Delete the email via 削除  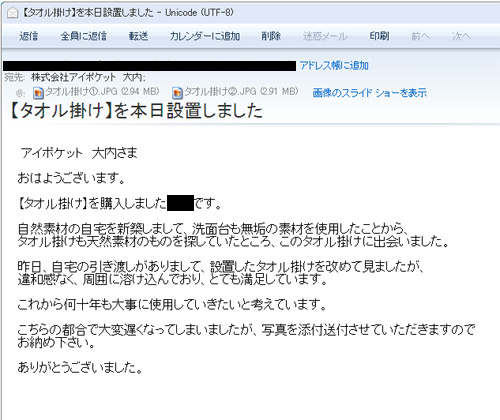271,36
